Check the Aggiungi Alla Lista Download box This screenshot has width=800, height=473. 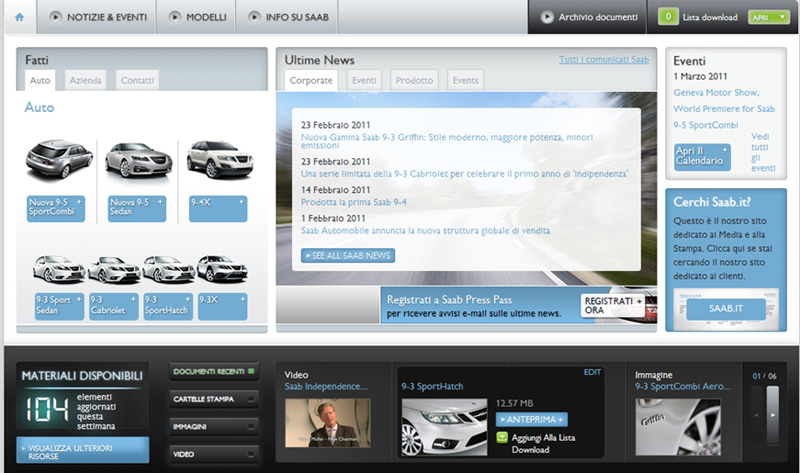coord(502,438)
